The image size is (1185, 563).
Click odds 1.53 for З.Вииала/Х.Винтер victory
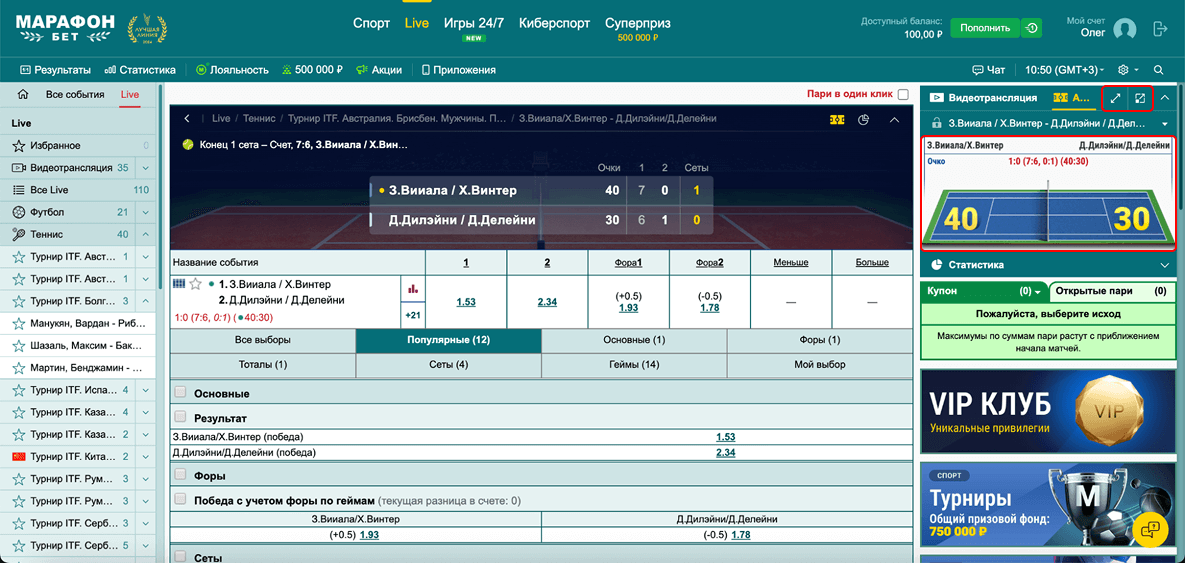725,437
